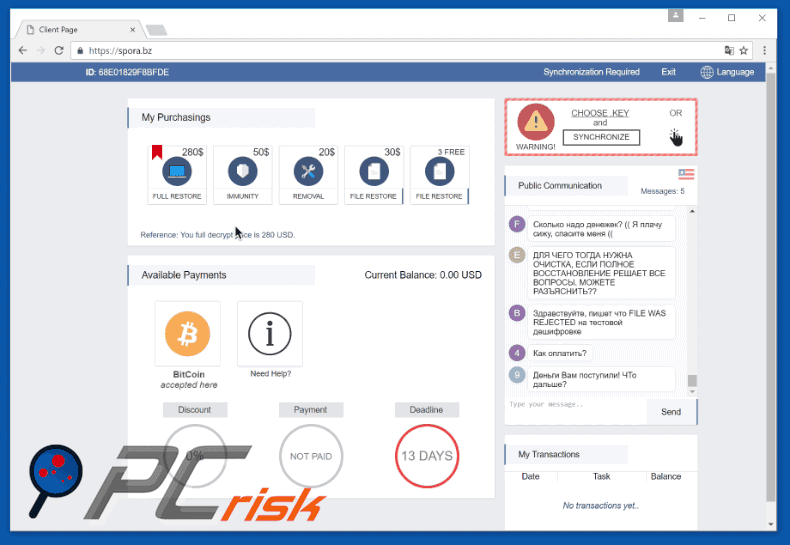This screenshot has width=790, height=545.
Task: Choose the Removal tools icon
Action: tap(308, 171)
